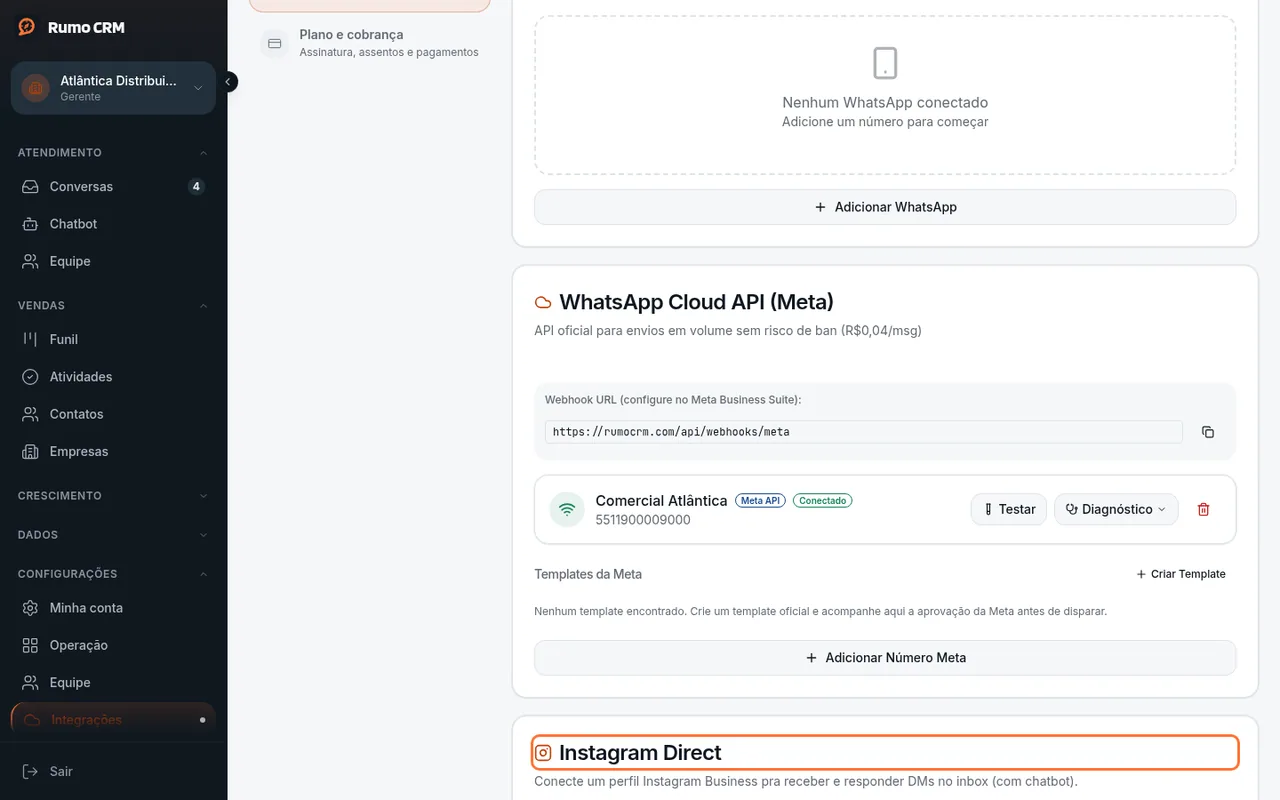
Task: Open Equipe under Atendimento
Action: coord(113,261)
